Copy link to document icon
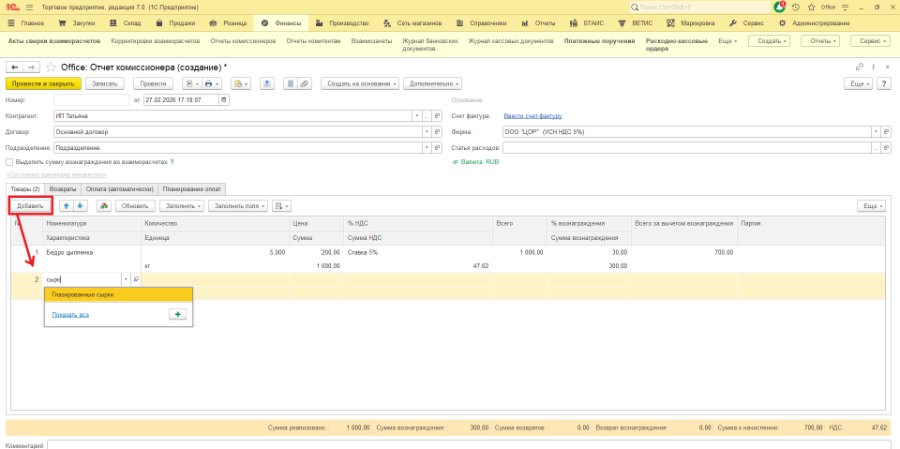This screenshot has height=449, width=900. (x=859, y=67)
